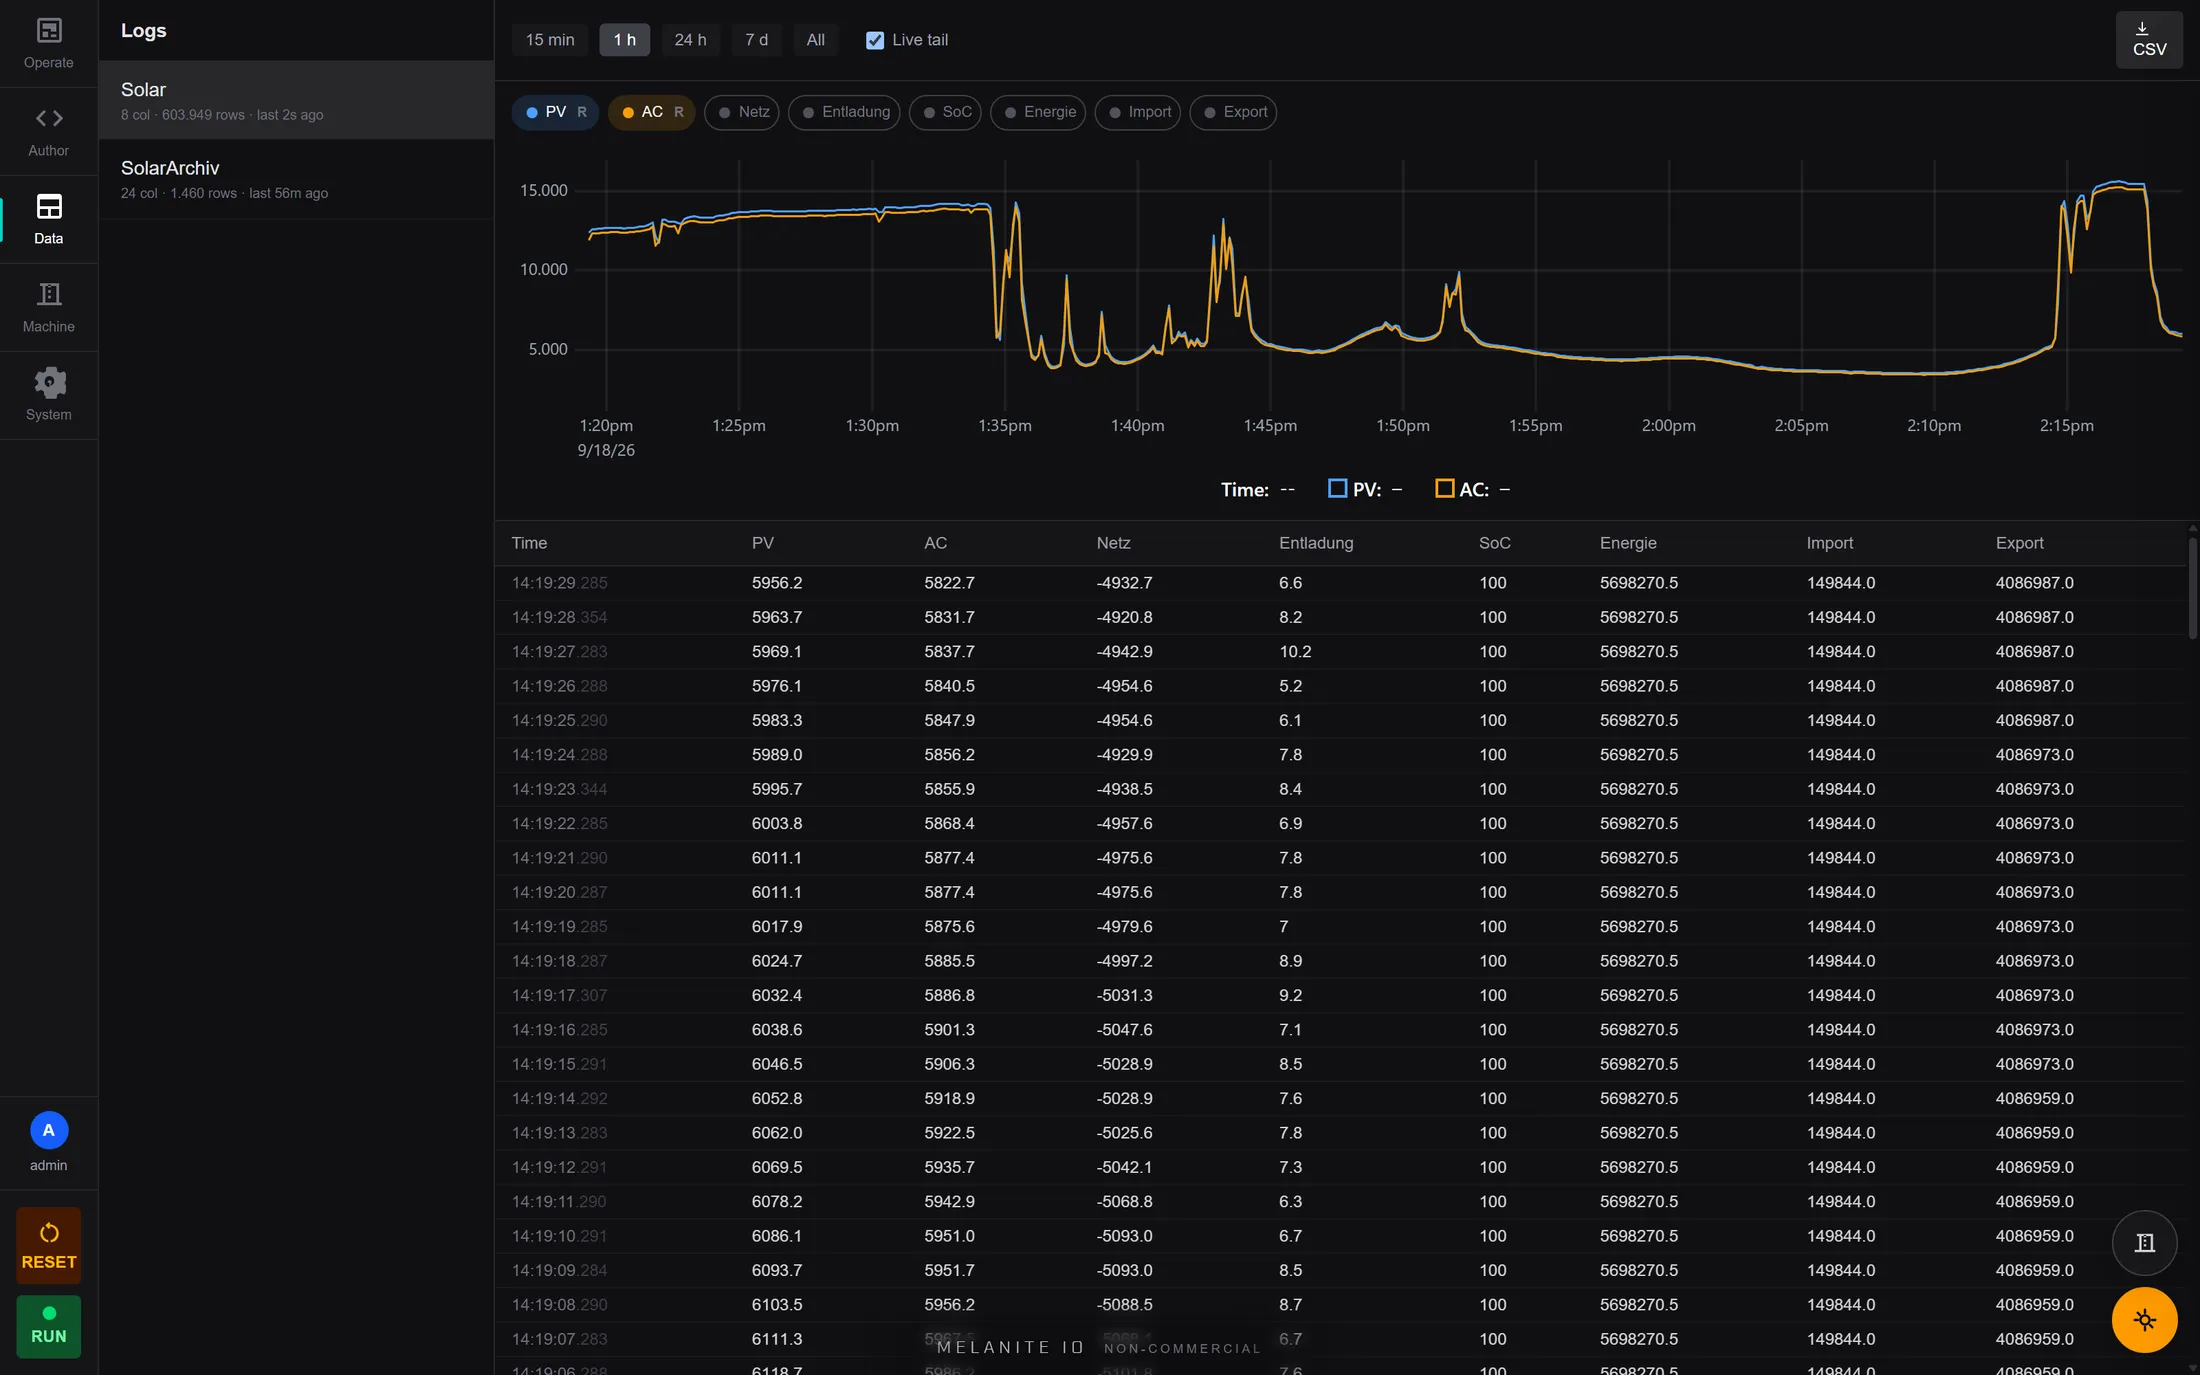Enable the SoC series chip
The width and height of the screenshot is (2200, 1375).
(x=945, y=112)
